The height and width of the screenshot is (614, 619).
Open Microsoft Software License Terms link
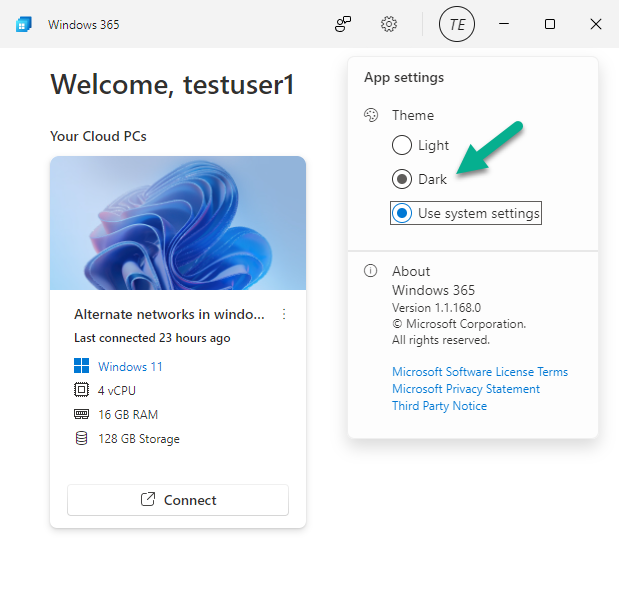coord(480,372)
